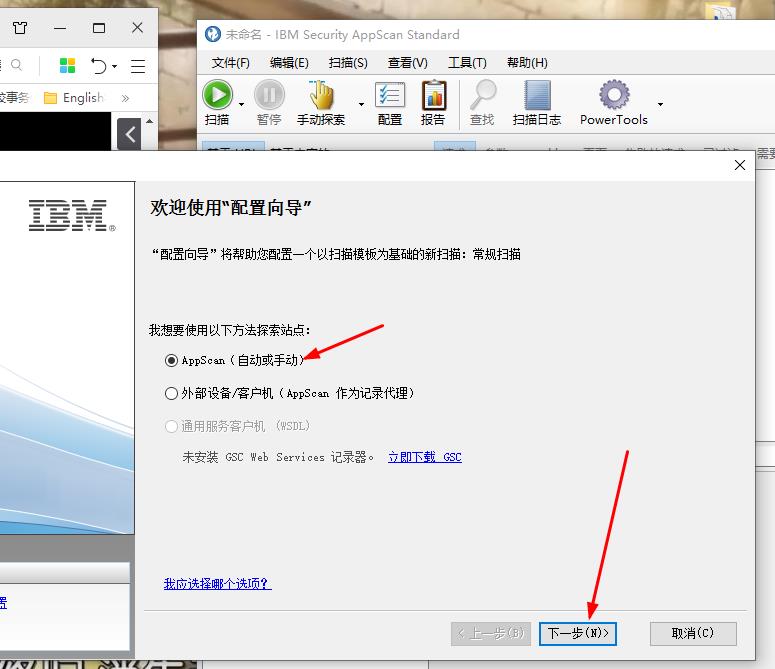Open the 我应选择哪个选项 help link
Screen dimensions: 775x669
coord(217,584)
